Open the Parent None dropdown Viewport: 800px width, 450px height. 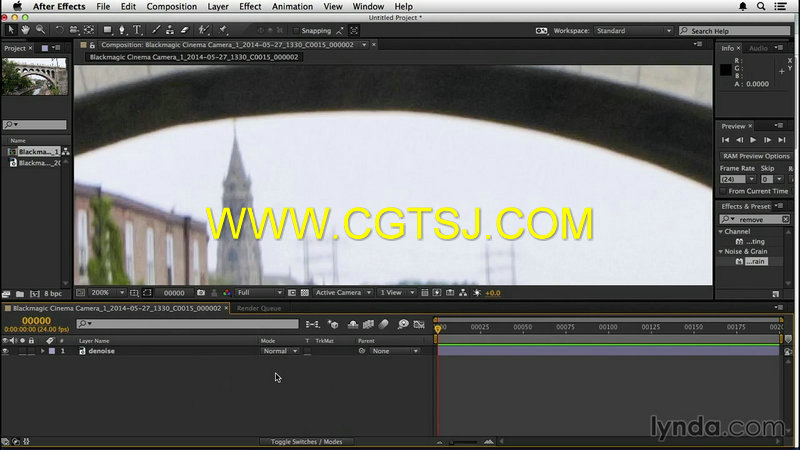(395, 351)
